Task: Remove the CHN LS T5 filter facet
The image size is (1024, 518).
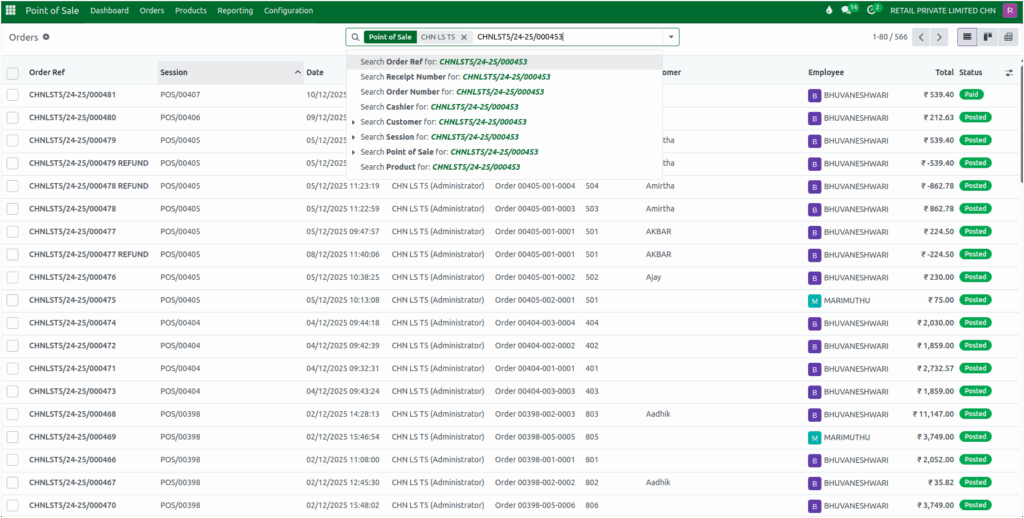Action: tap(464, 37)
